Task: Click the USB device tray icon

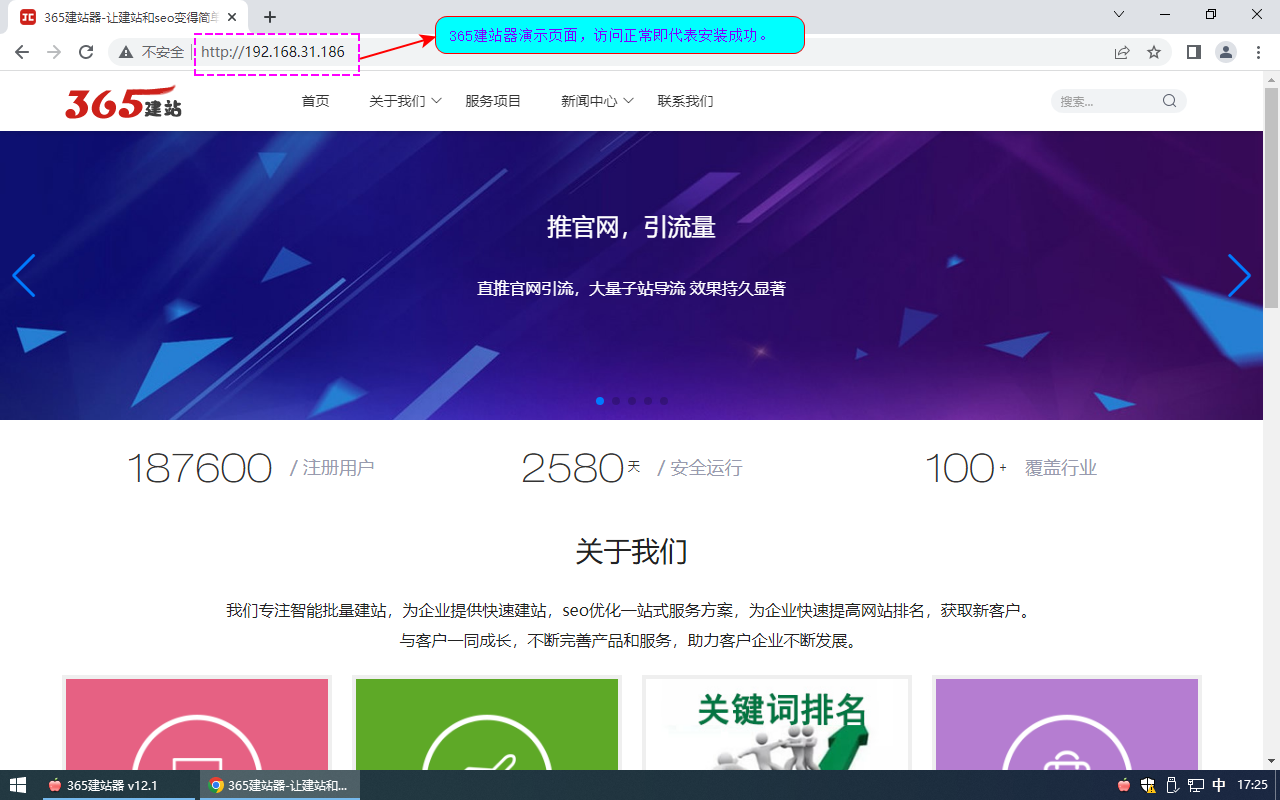Action: click(1172, 785)
